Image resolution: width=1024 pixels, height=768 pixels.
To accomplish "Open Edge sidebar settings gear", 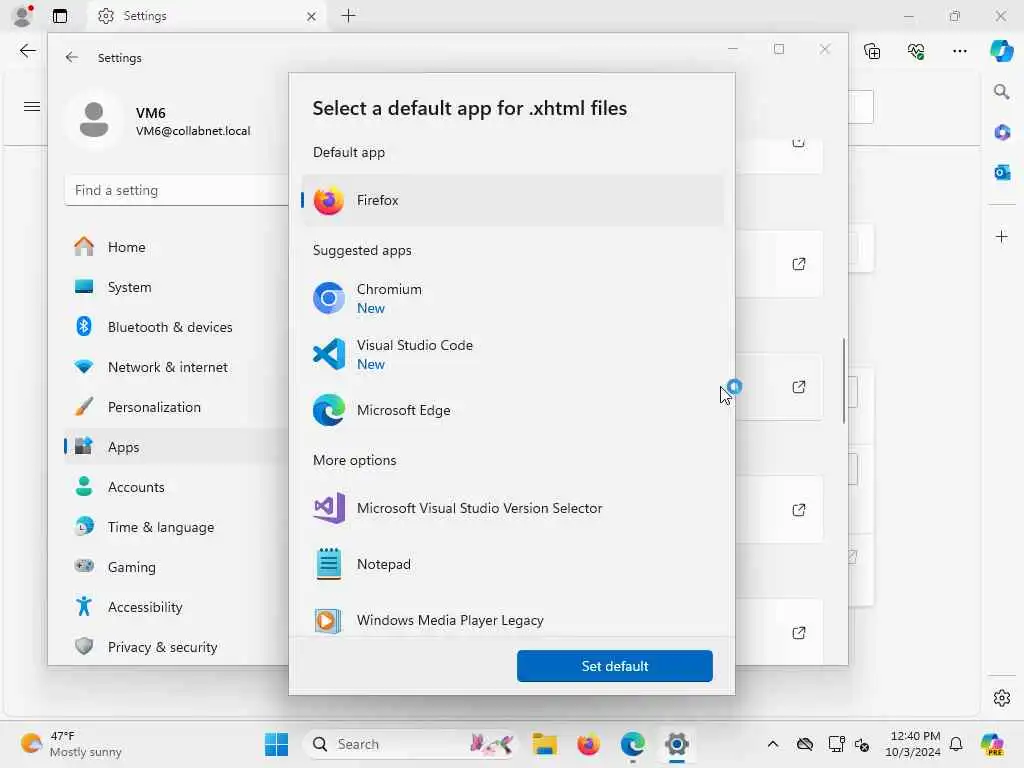I will [1002, 698].
